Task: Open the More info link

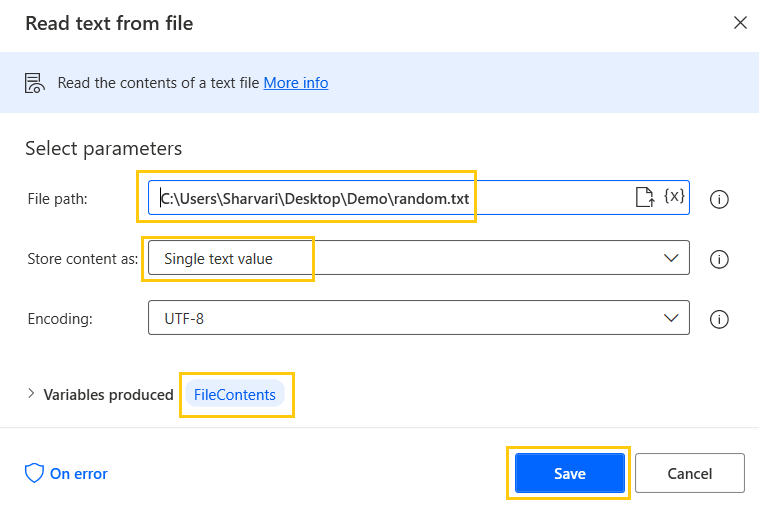Action: [x=296, y=83]
